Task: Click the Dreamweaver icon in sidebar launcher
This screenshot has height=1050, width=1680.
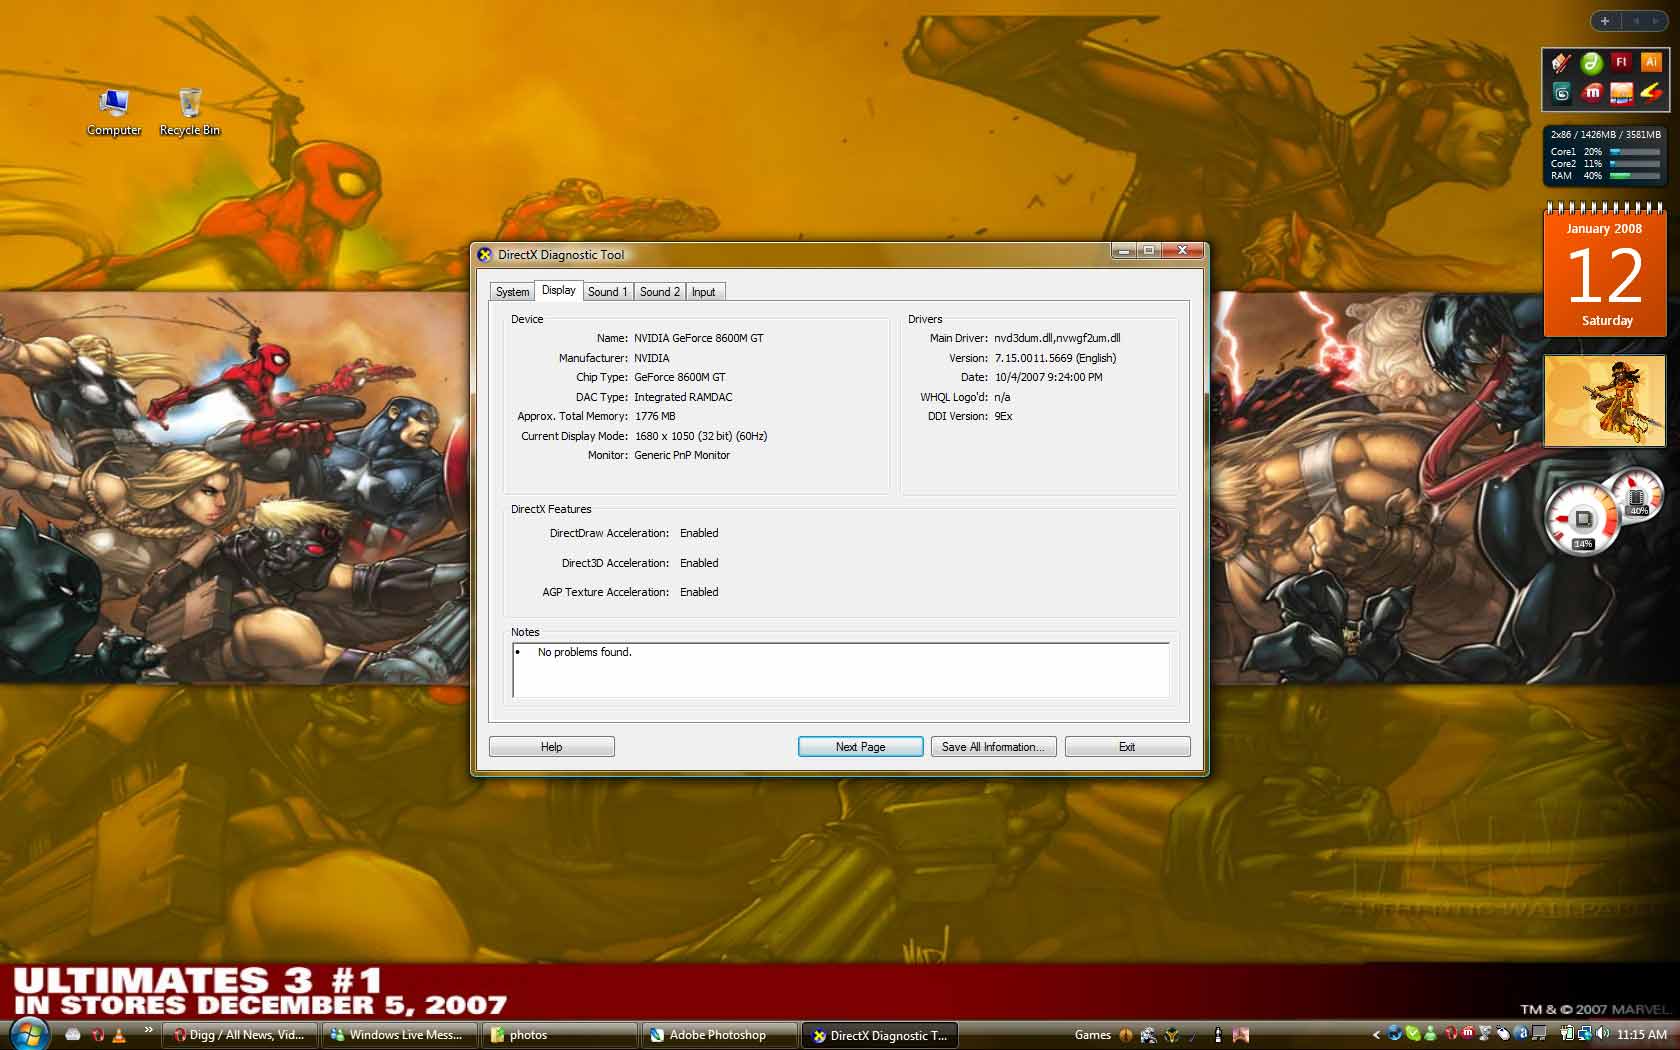Action: coord(1591,63)
